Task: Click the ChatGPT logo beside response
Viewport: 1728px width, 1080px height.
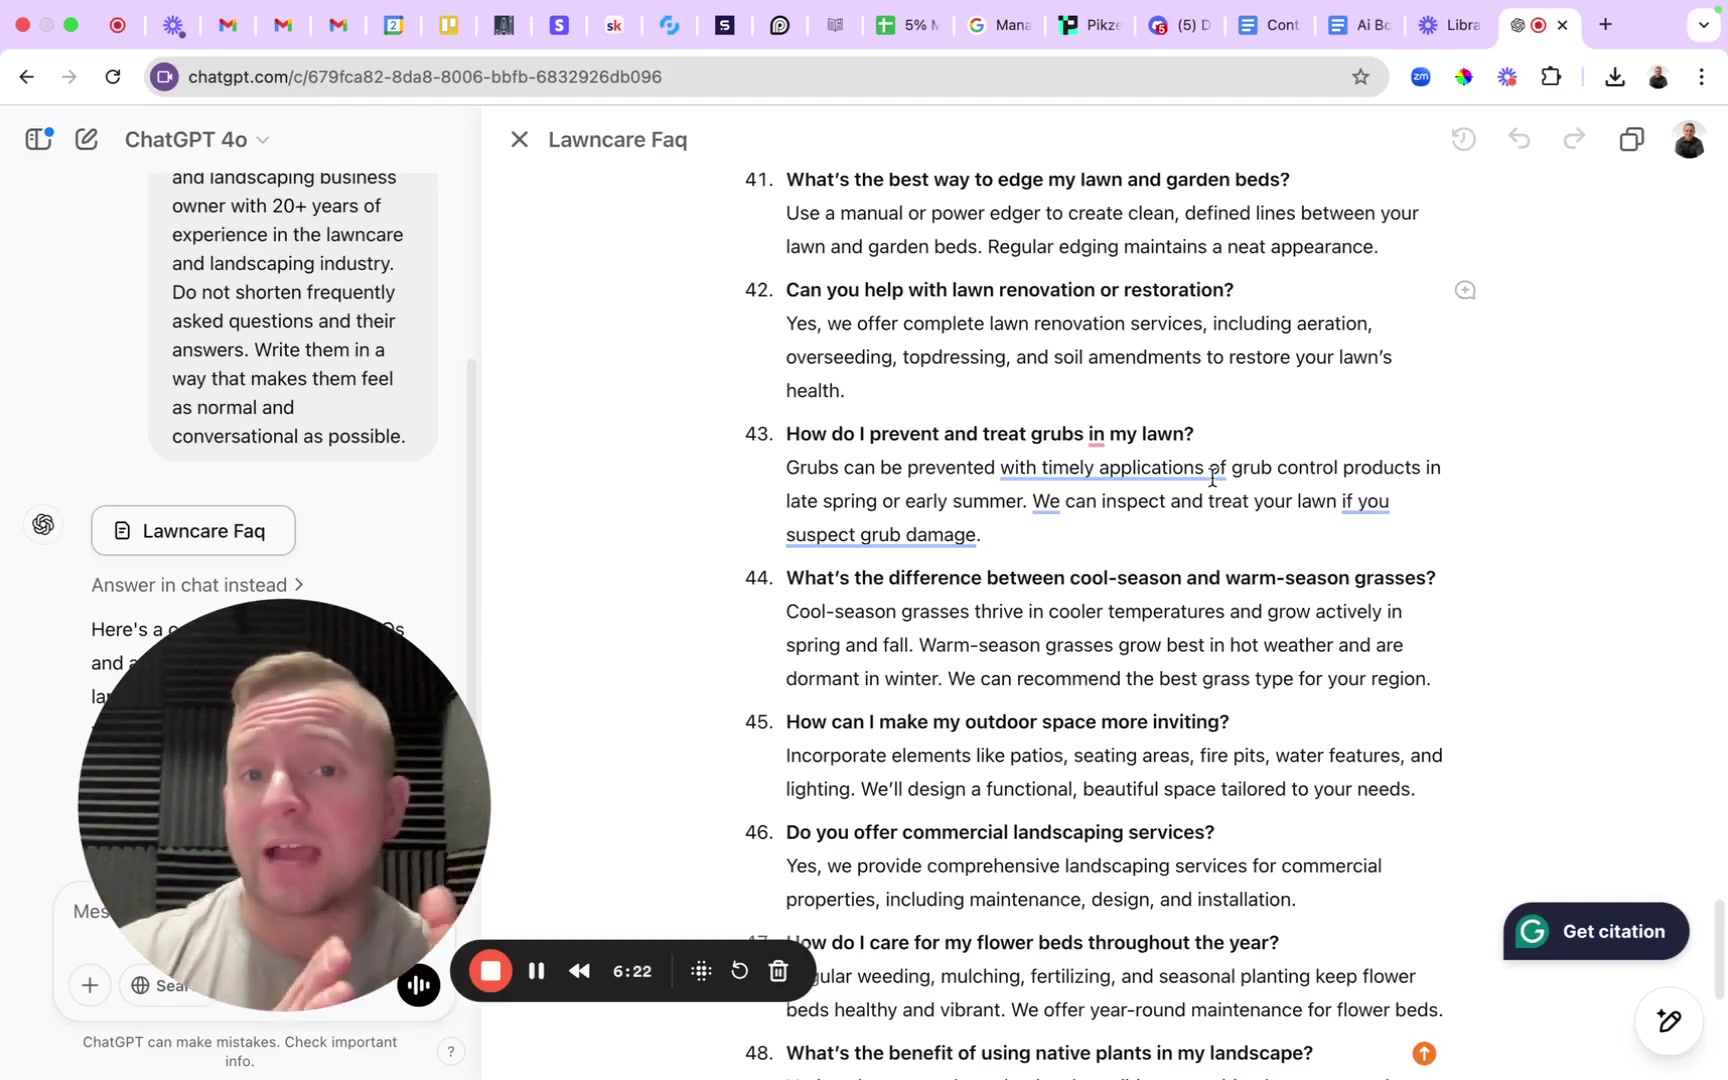Action: pyautogui.click(x=43, y=525)
